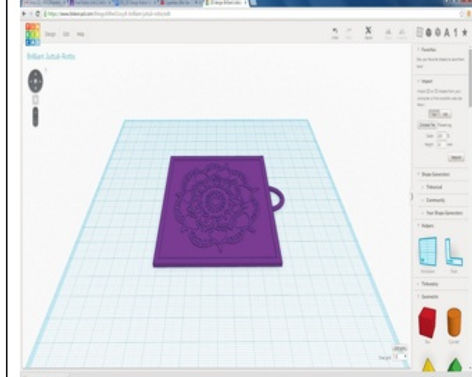Open the Edit menu
The image size is (472, 377).
[x=66, y=34]
